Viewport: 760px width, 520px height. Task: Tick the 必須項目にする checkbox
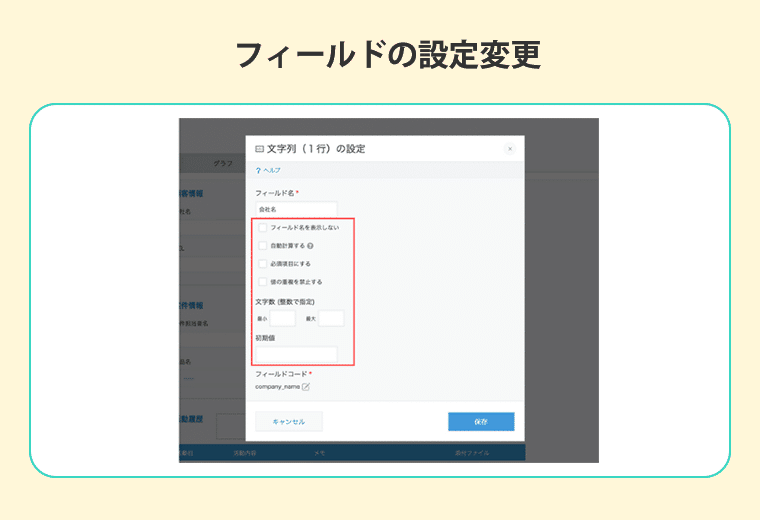(x=262, y=264)
